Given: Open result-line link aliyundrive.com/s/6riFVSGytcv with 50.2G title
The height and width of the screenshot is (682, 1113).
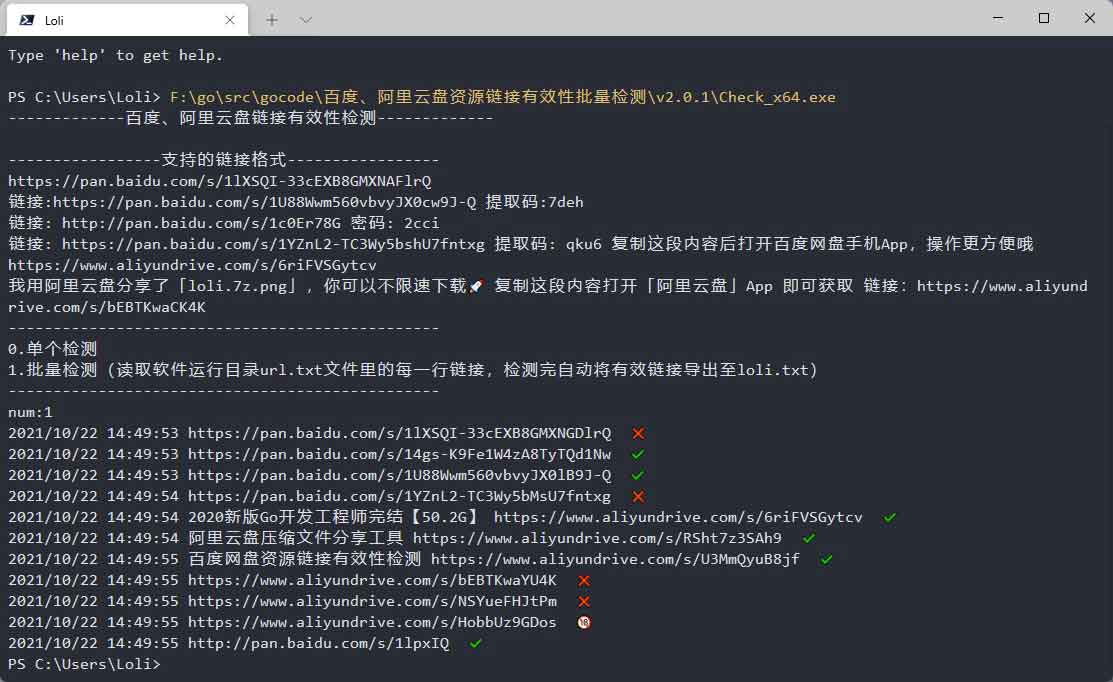Looking at the screenshot, I should click(678, 517).
